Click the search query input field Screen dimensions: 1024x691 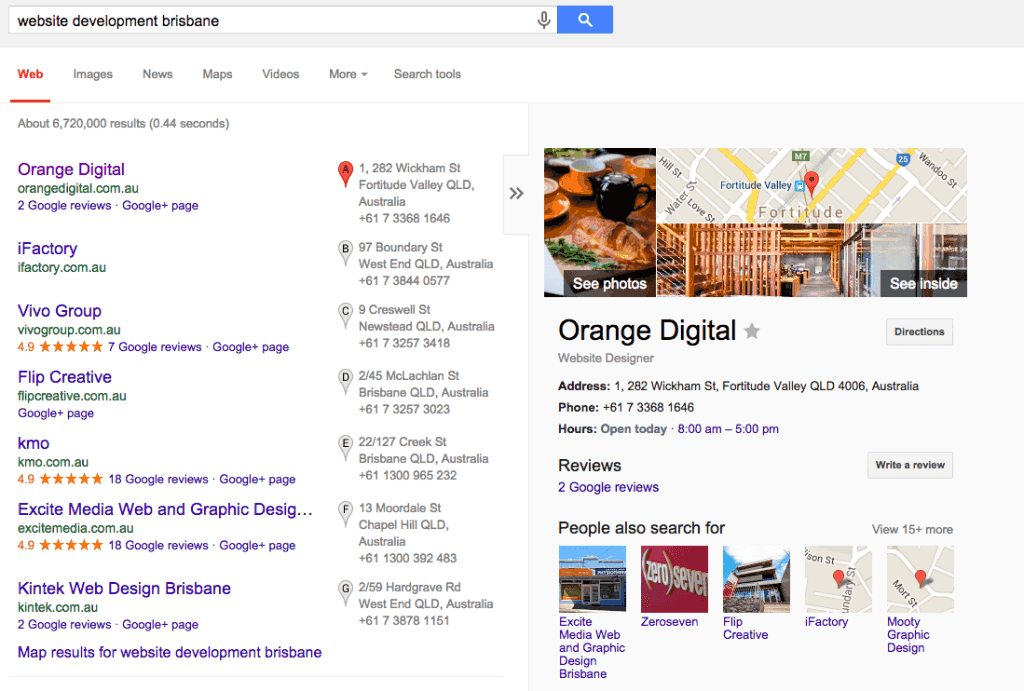click(x=270, y=20)
